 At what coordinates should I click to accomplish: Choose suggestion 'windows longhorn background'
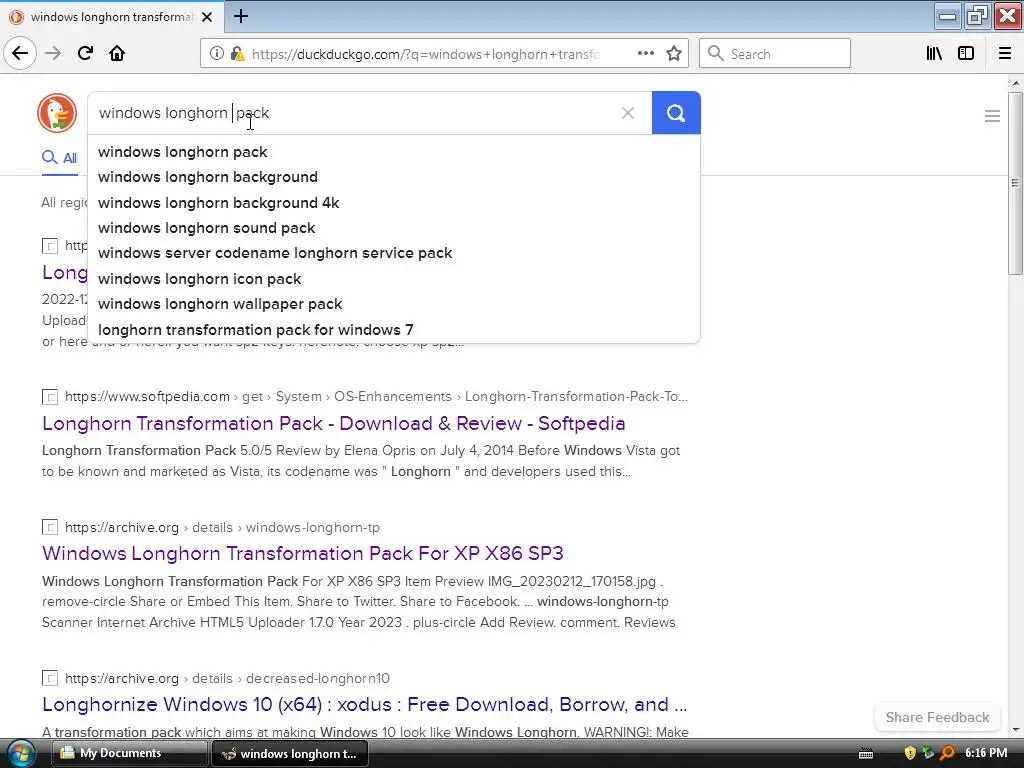tap(394, 177)
